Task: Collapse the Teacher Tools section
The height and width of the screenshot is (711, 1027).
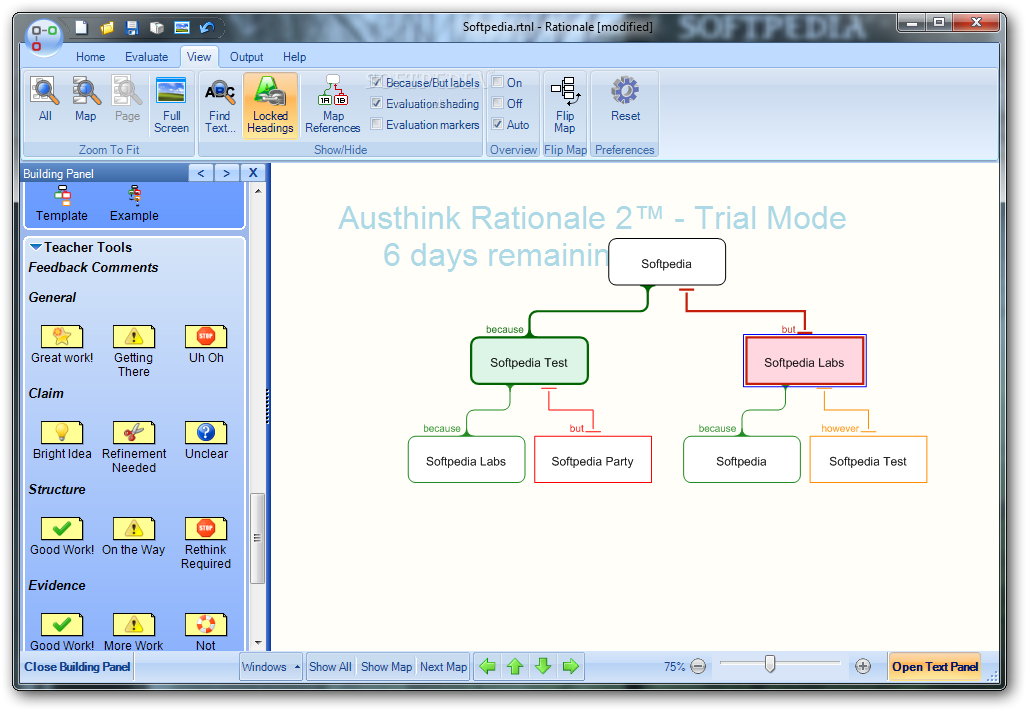Action: (x=36, y=247)
